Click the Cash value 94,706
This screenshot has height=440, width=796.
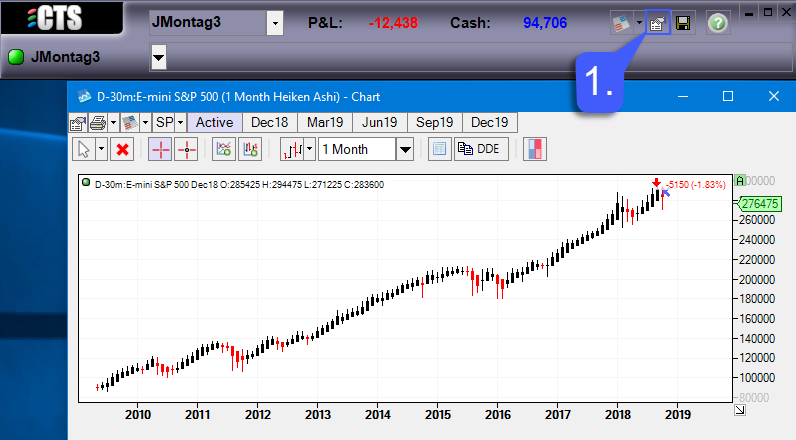tap(545, 23)
